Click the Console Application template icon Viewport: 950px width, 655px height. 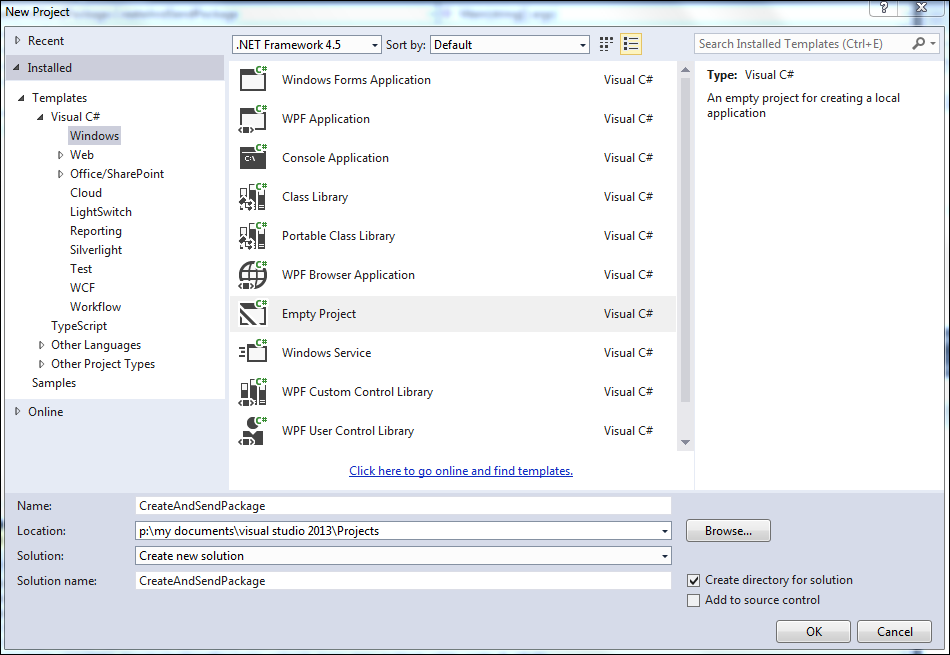coord(253,158)
